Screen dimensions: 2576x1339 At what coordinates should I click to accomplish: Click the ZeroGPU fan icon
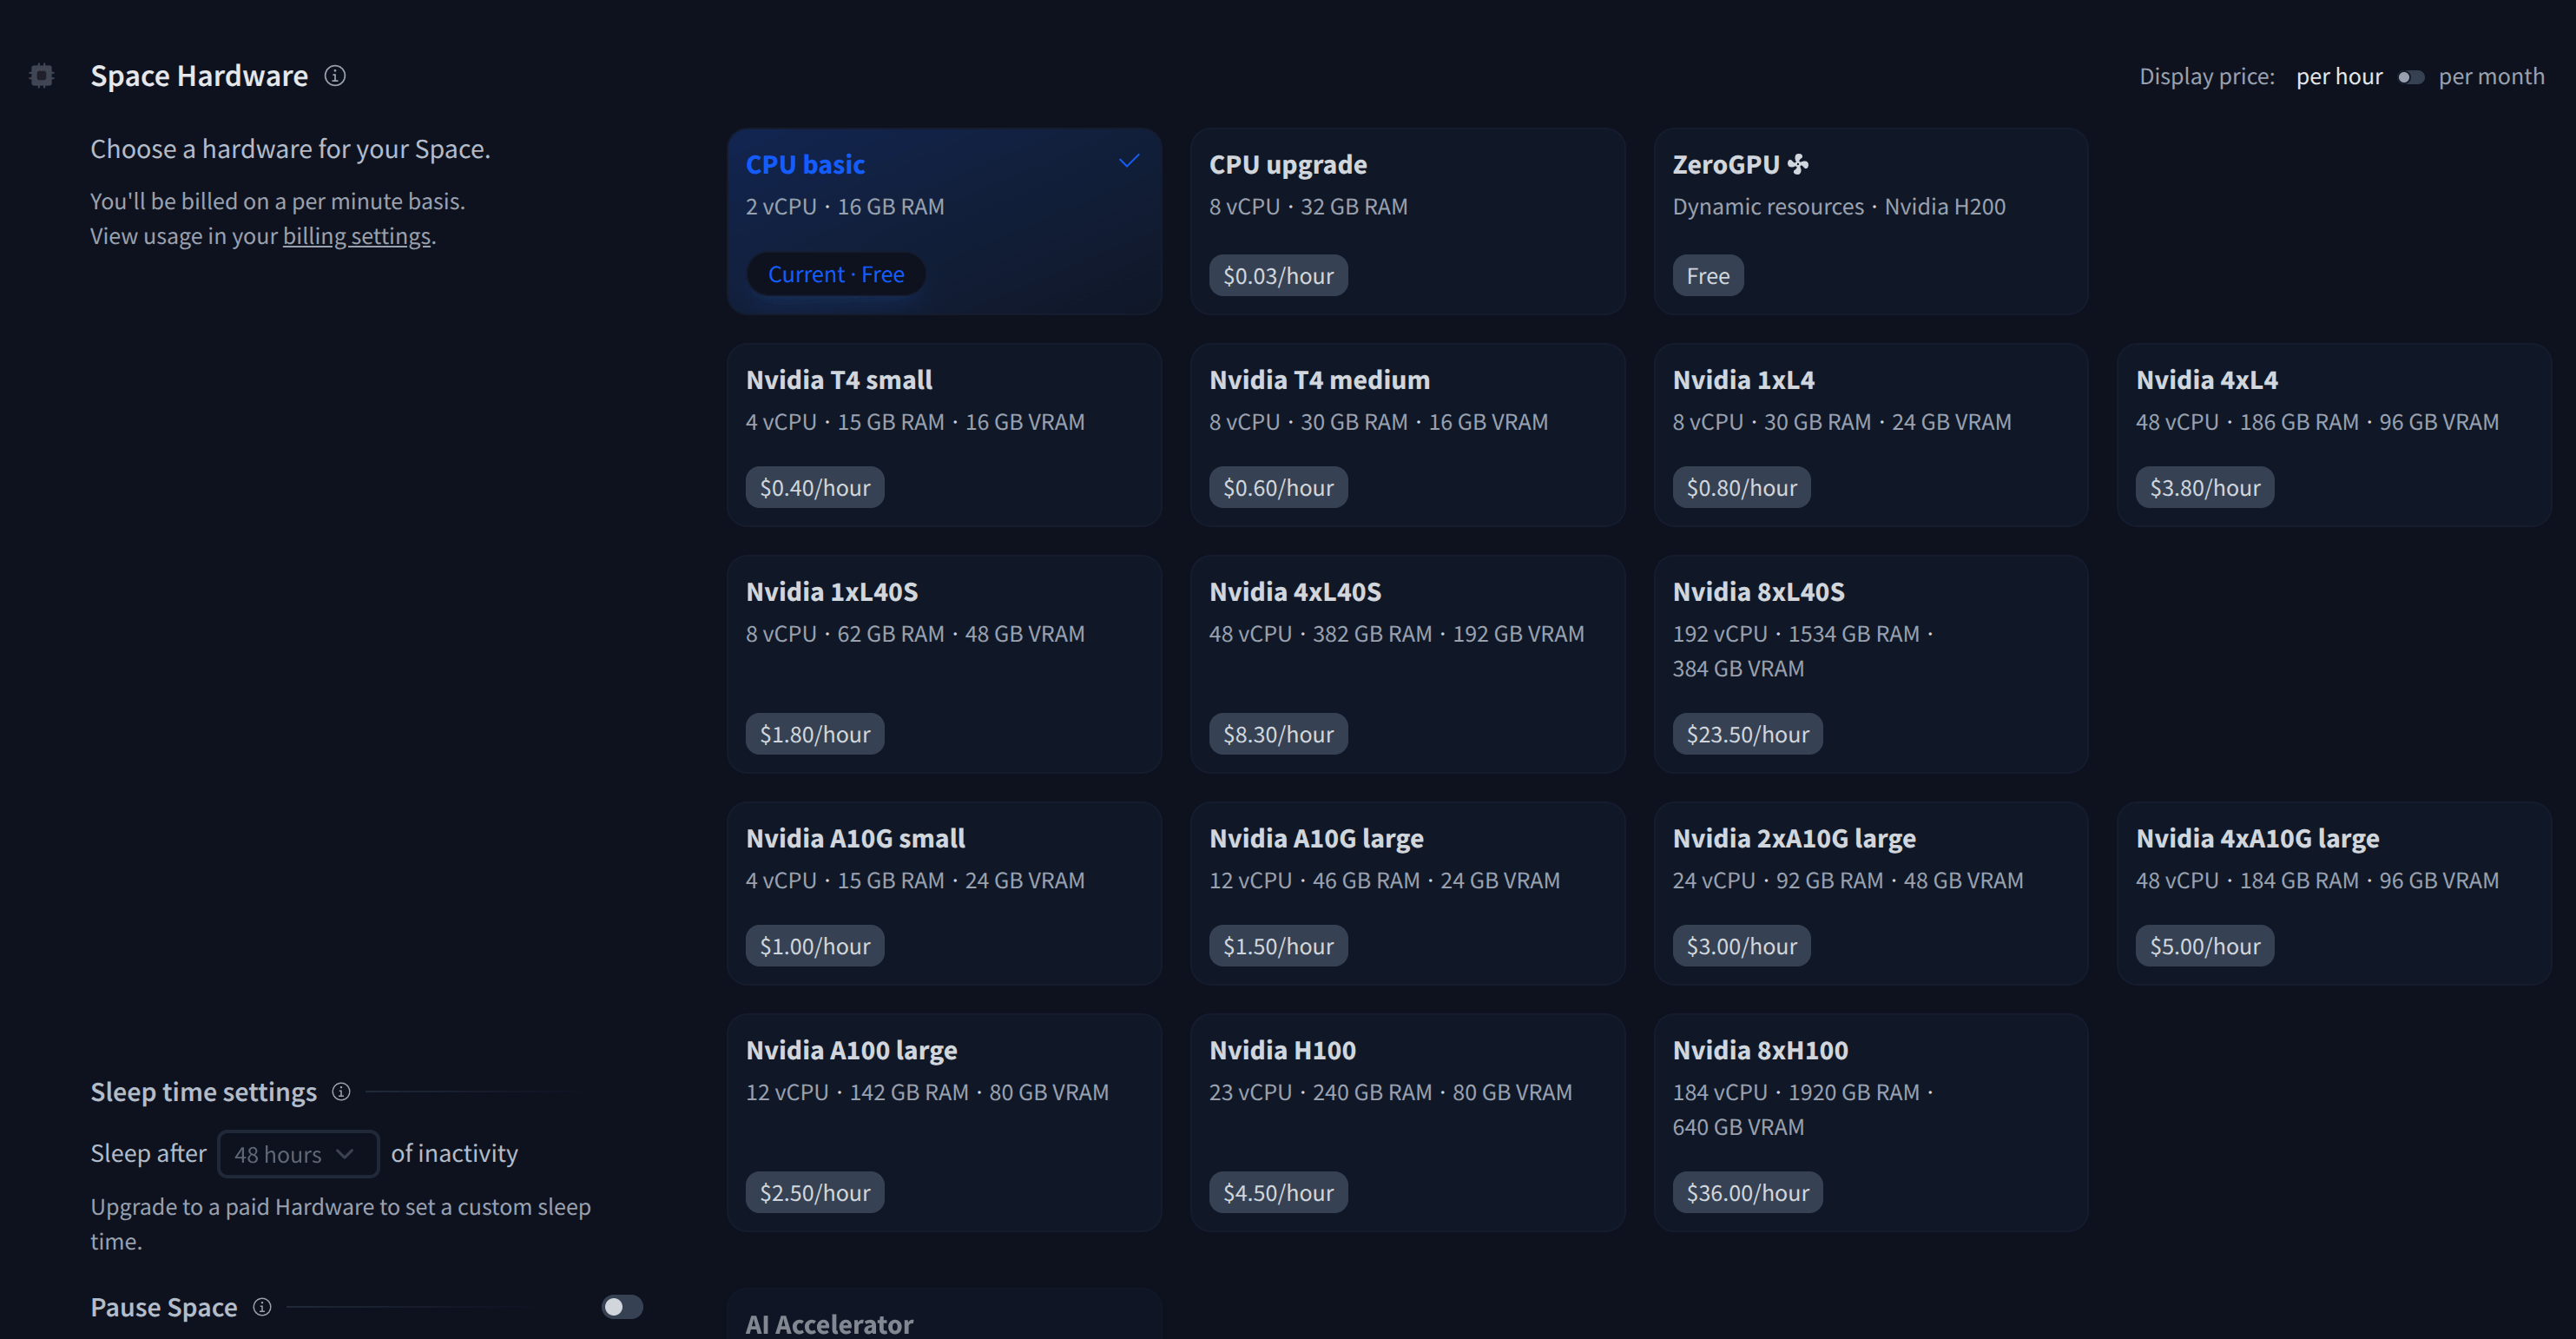tap(1798, 164)
